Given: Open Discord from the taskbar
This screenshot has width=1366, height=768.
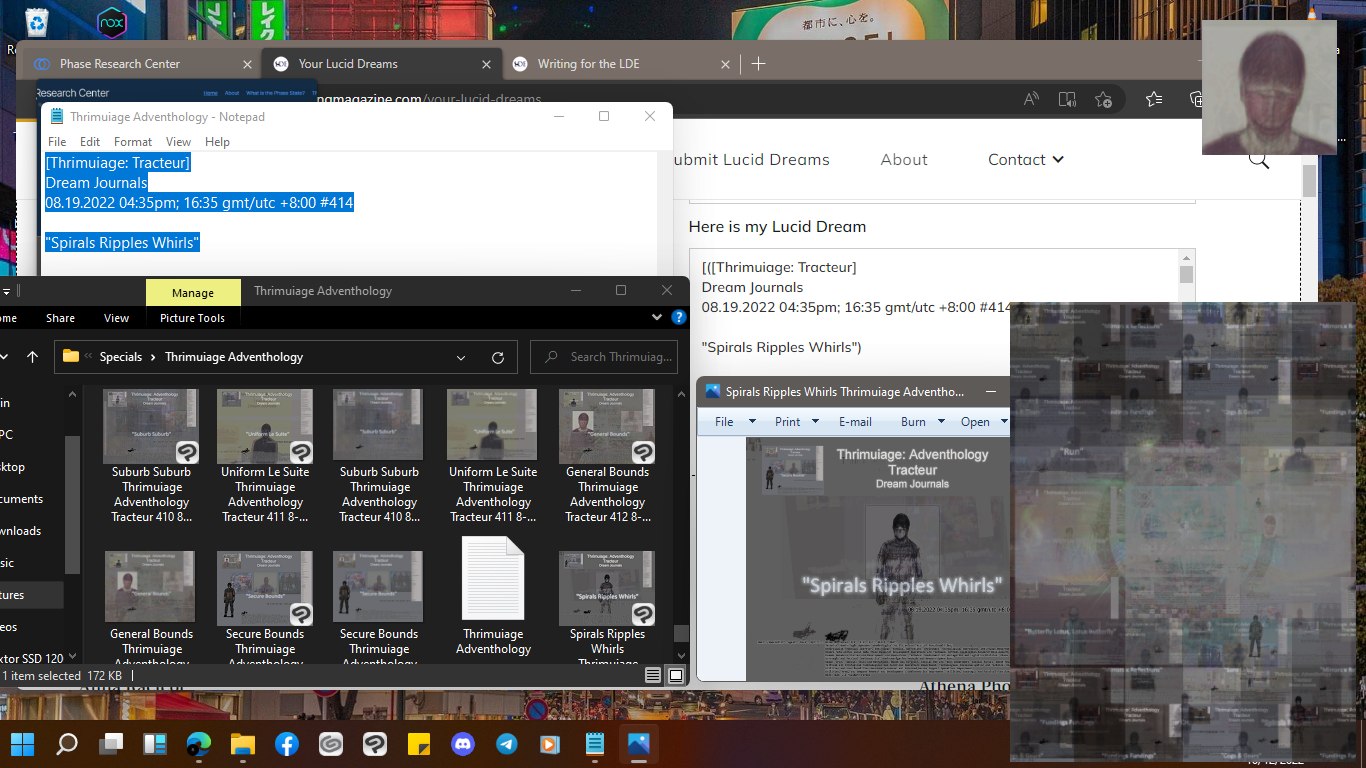Looking at the screenshot, I should click(x=463, y=744).
